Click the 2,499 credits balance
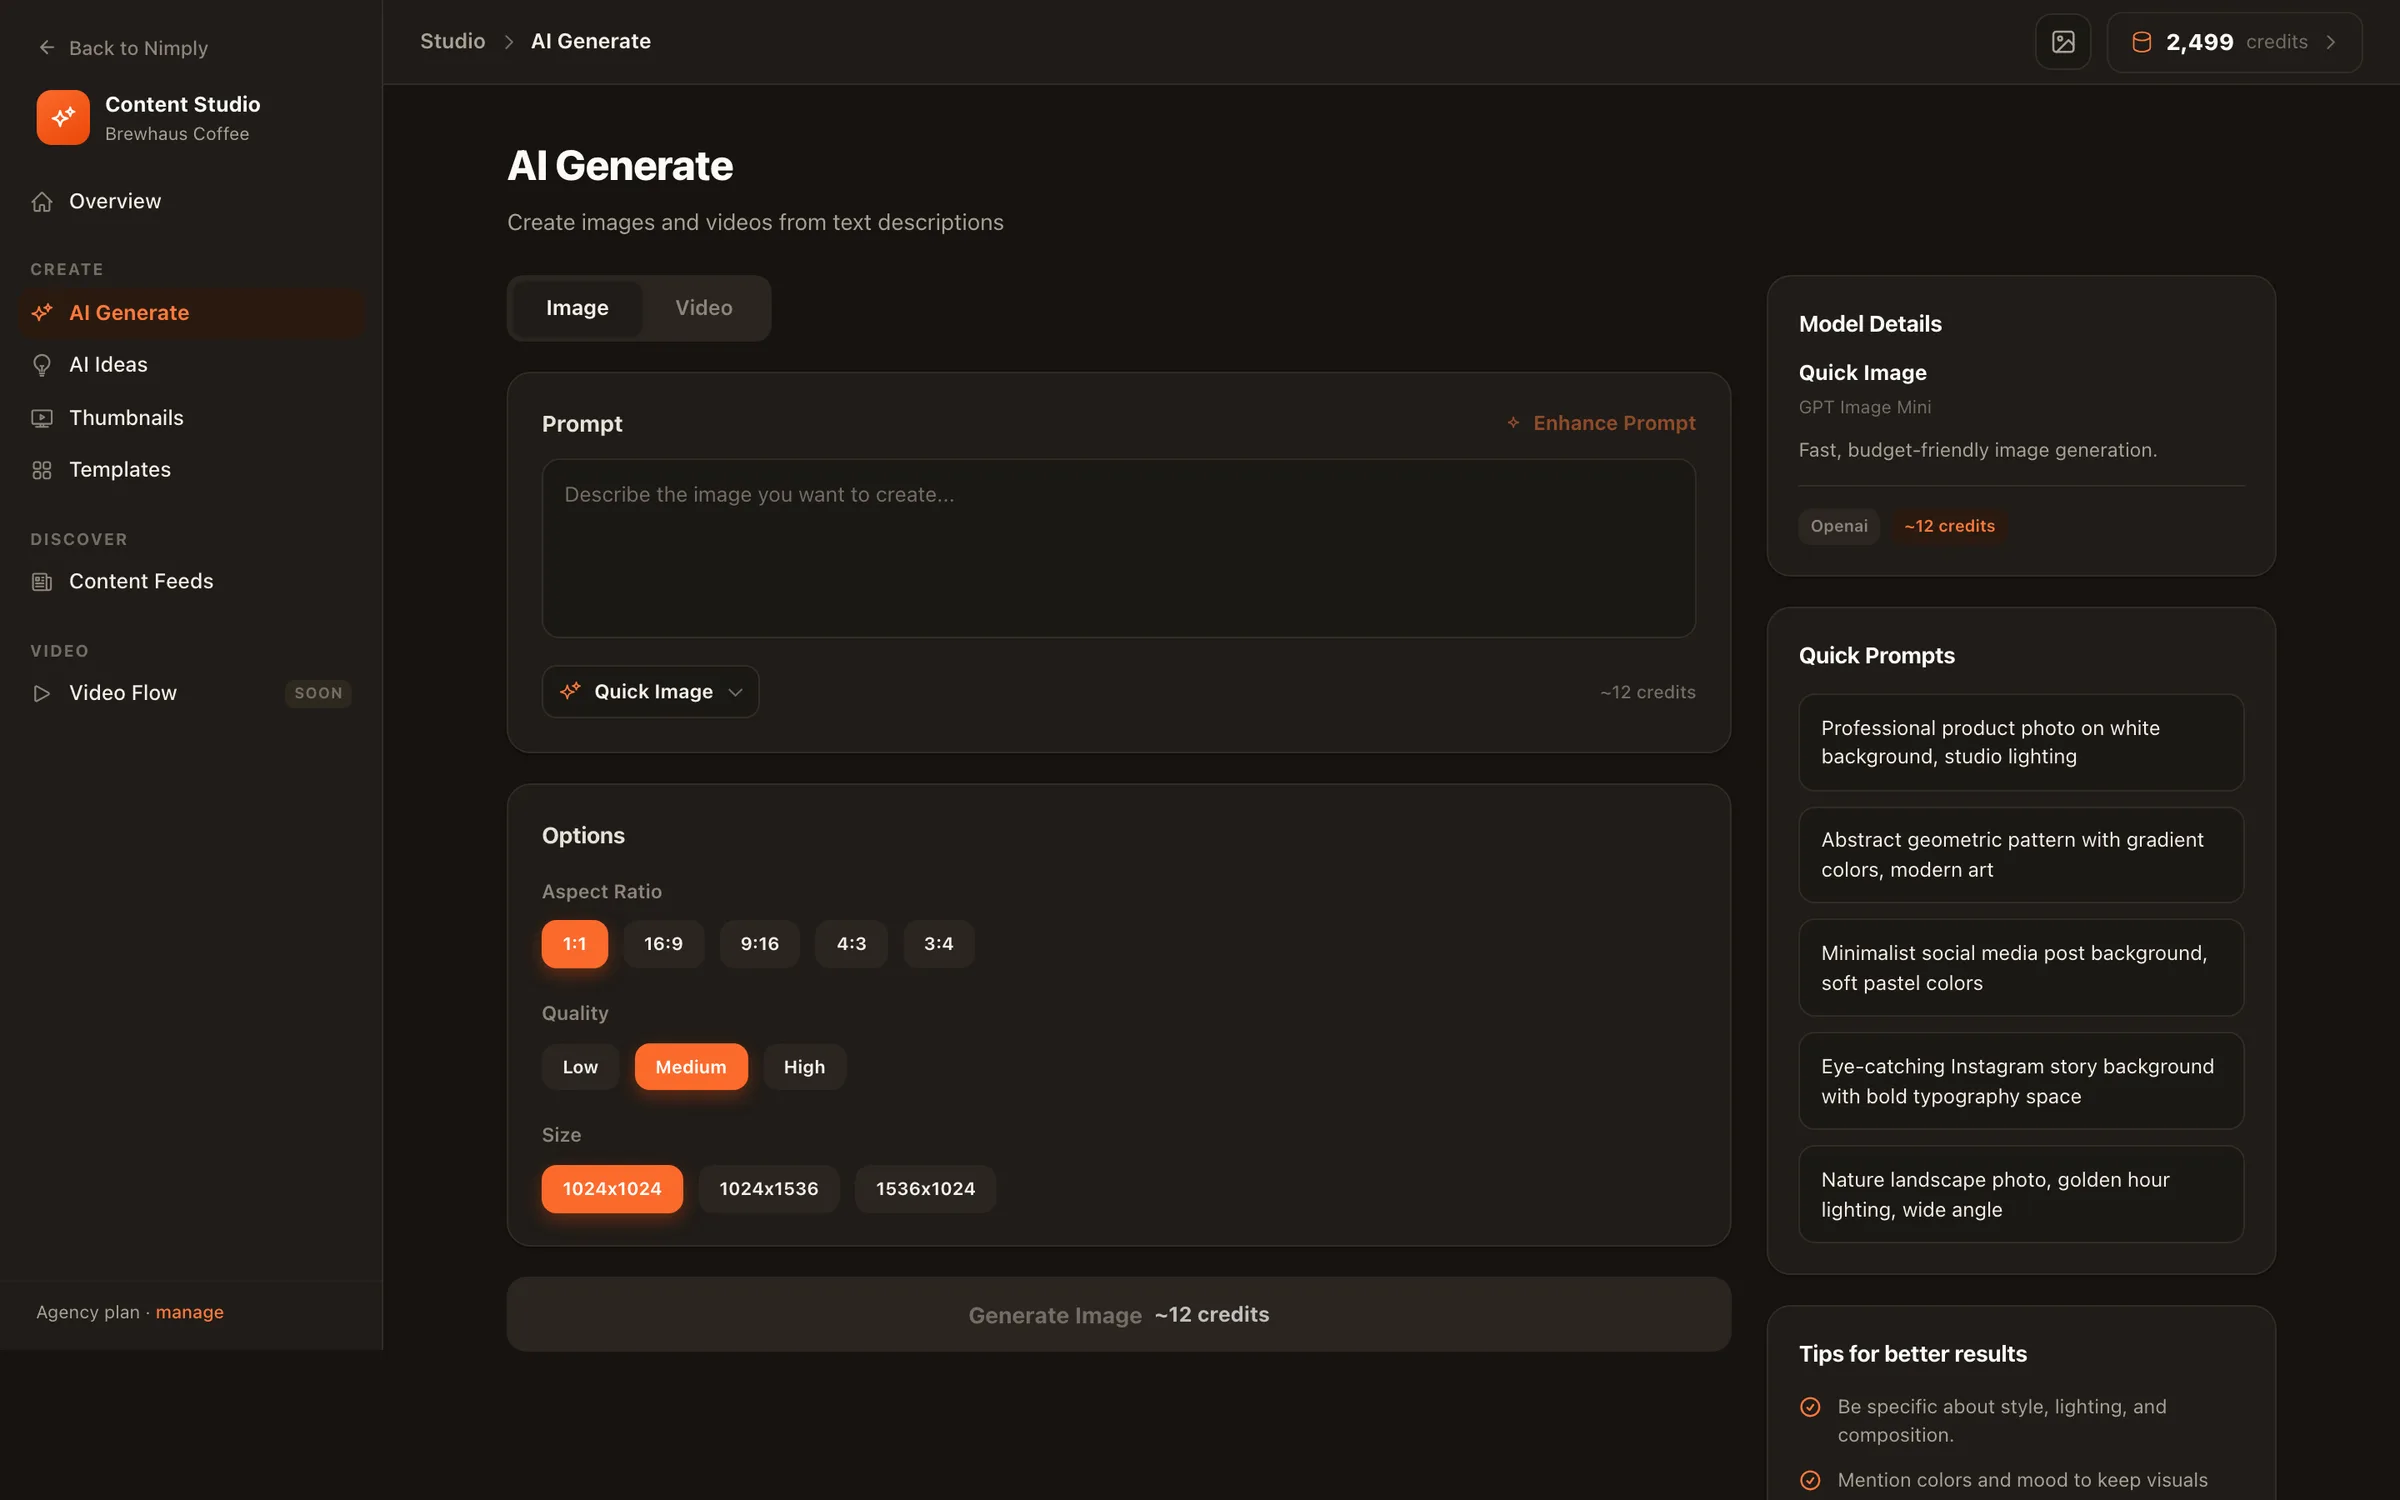This screenshot has width=2400, height=1500. 2234,42
